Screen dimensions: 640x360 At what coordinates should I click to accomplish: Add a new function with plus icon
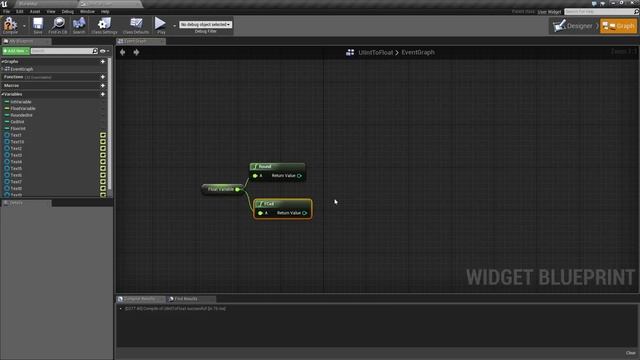[103, 77]
